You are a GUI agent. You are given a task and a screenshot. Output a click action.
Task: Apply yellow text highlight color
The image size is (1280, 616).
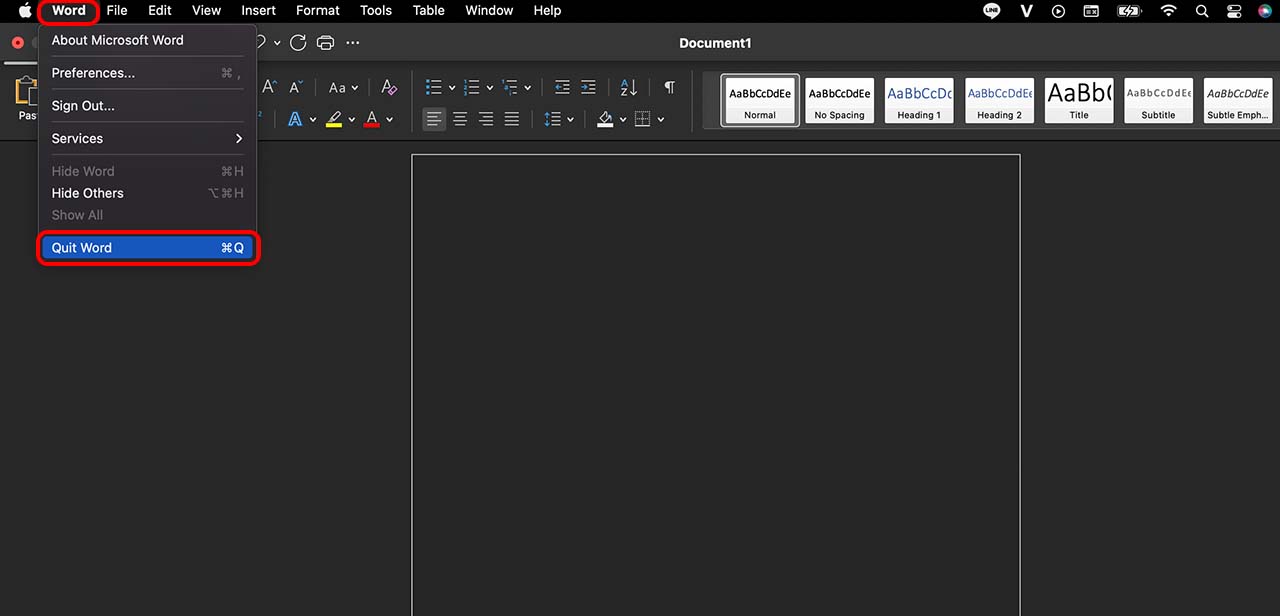coord(334,119)
